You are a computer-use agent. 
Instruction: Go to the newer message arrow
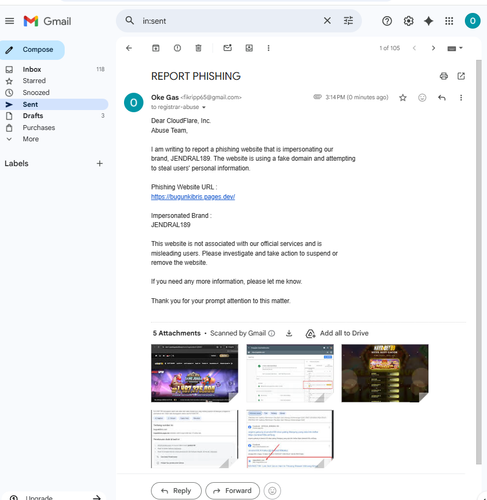click(414, 48)
